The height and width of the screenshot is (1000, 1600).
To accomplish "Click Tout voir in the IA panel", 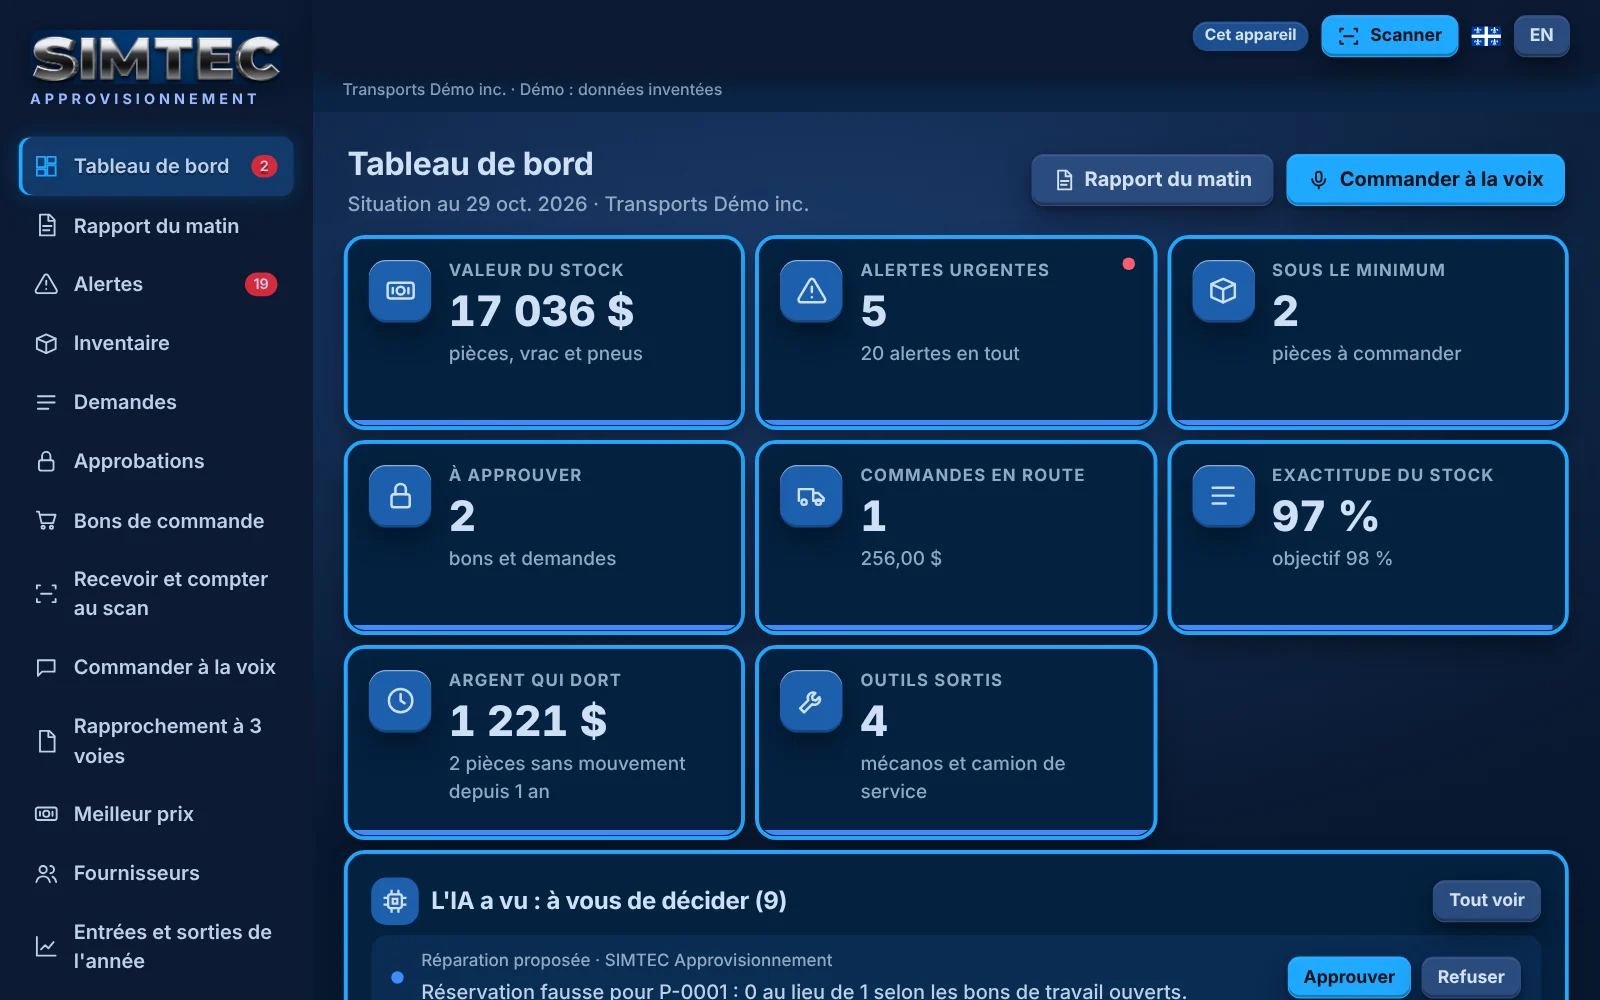I will tap(1487, 900).
